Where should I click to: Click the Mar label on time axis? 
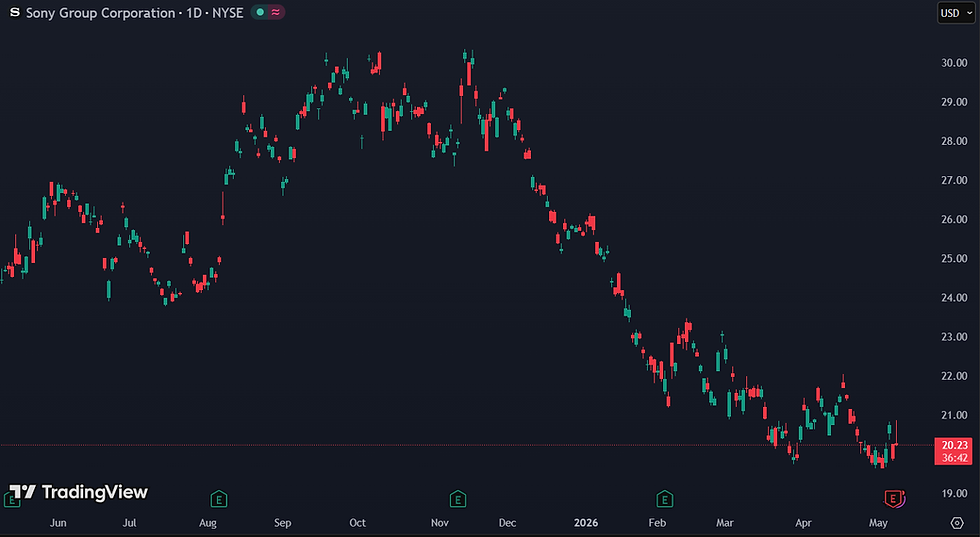pyautogui.click(x=725, y=523)
